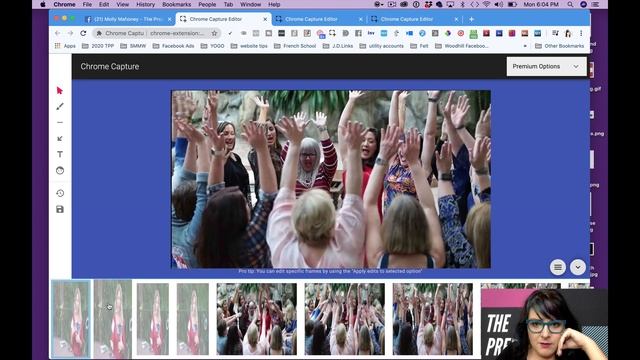This screenshot has width=640, height=360.
Task: Open the utility accounts bookmark folder
Action: tap(382, 46)
